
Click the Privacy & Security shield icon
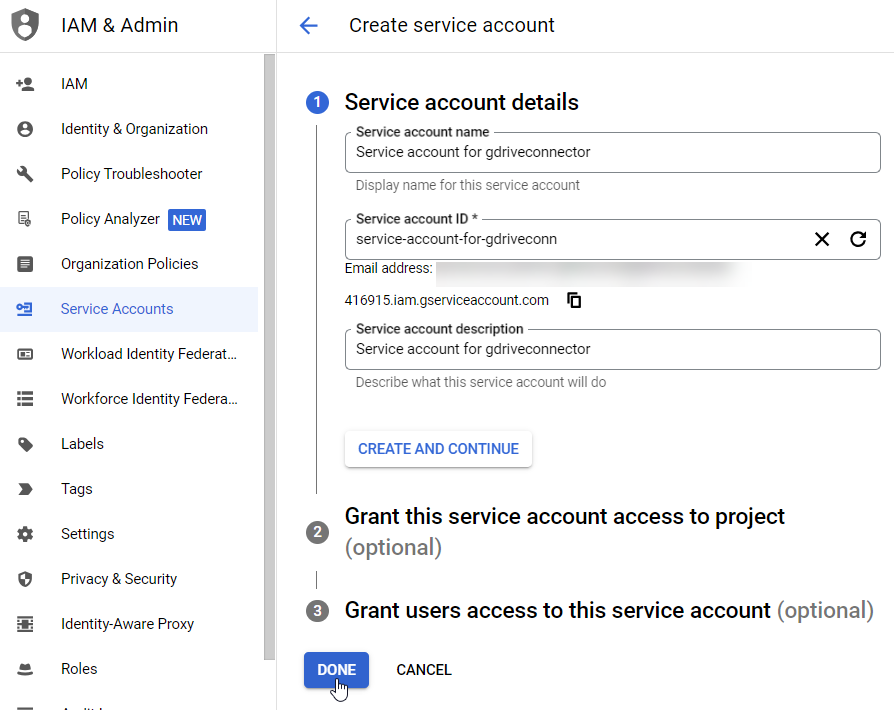(25, 579)
